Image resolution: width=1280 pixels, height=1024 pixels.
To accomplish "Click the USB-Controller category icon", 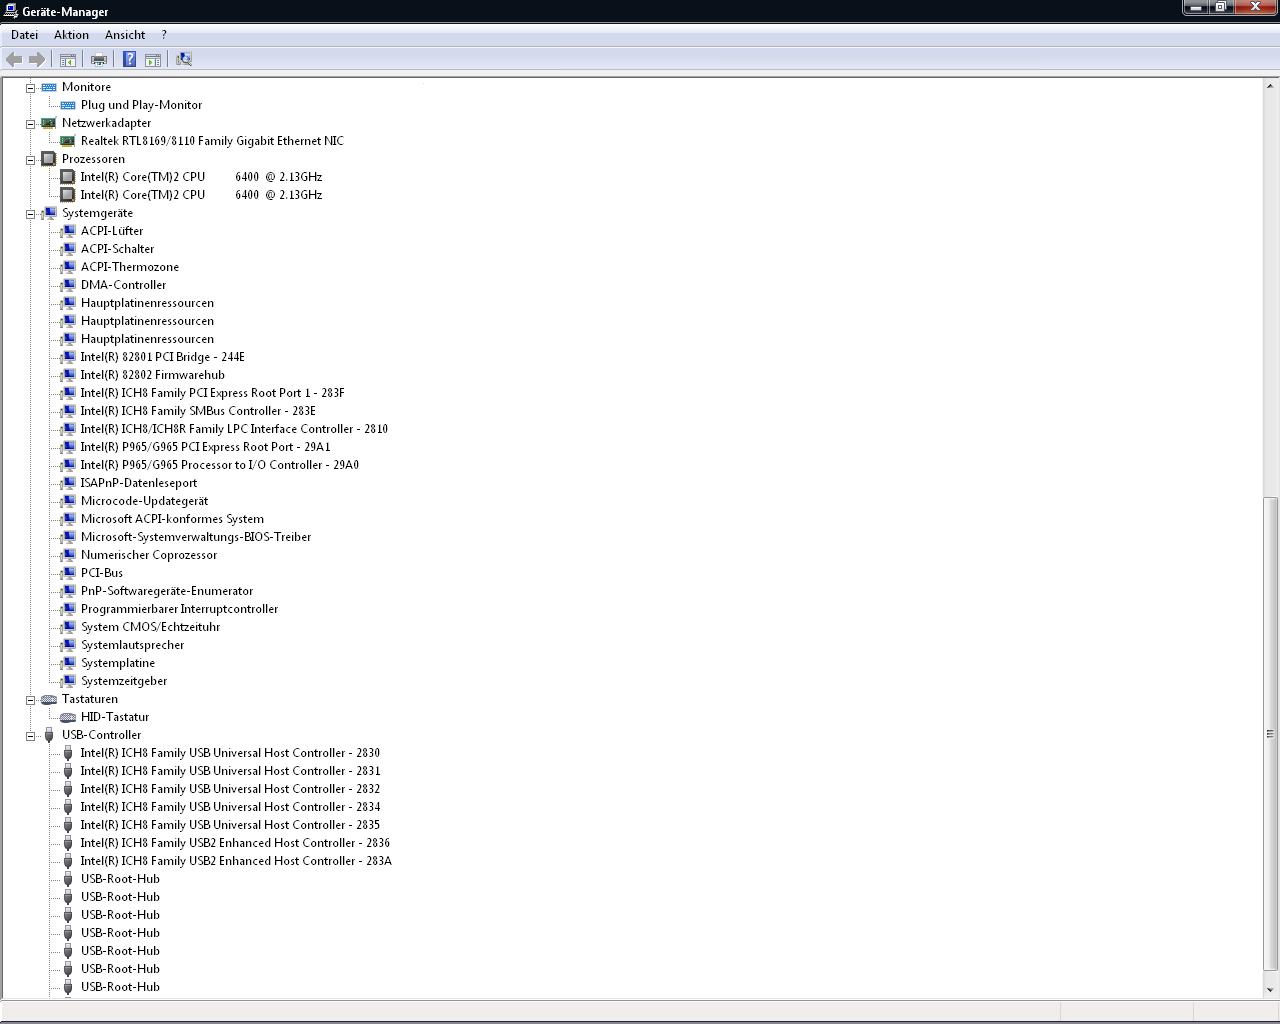I will tap(49, 735).
